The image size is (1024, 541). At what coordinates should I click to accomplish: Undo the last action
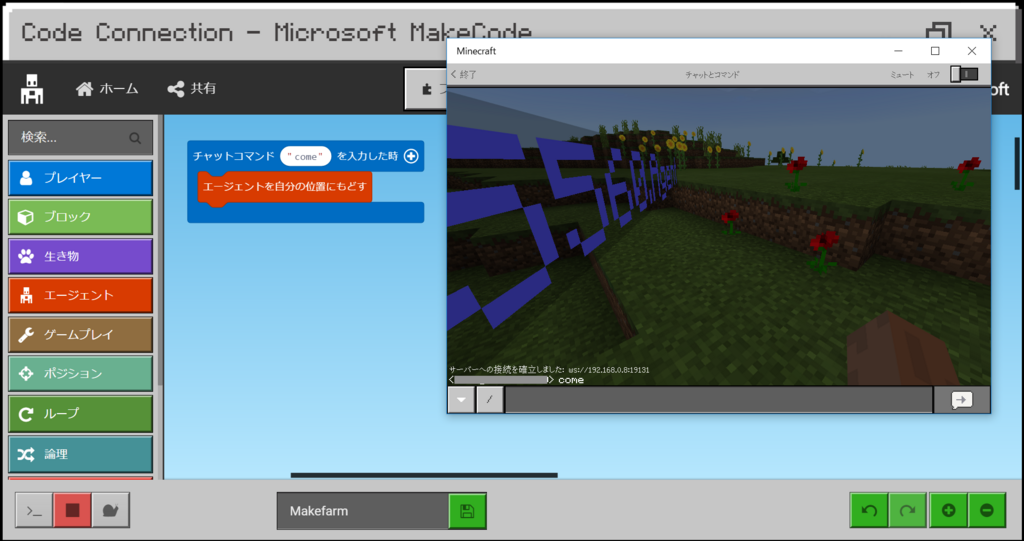point(869,510)
